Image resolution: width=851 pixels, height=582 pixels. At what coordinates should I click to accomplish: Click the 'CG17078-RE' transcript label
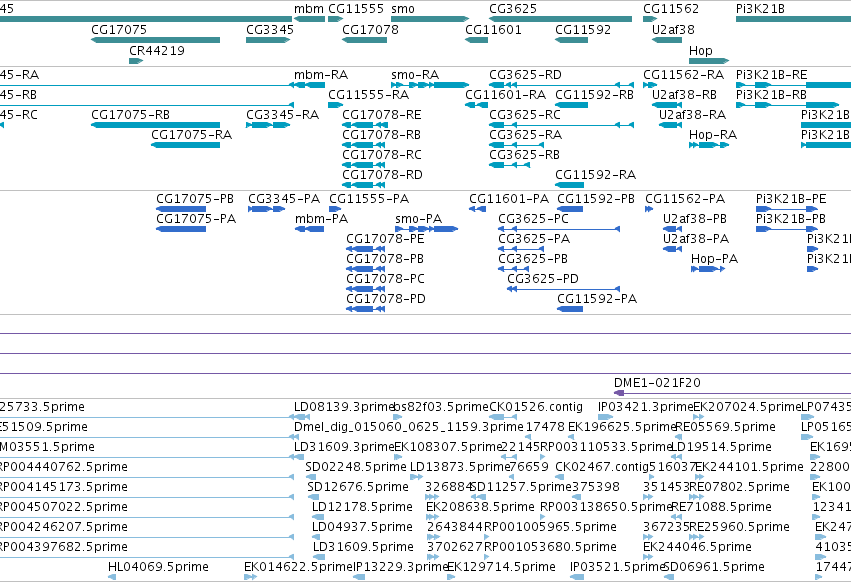382,115
